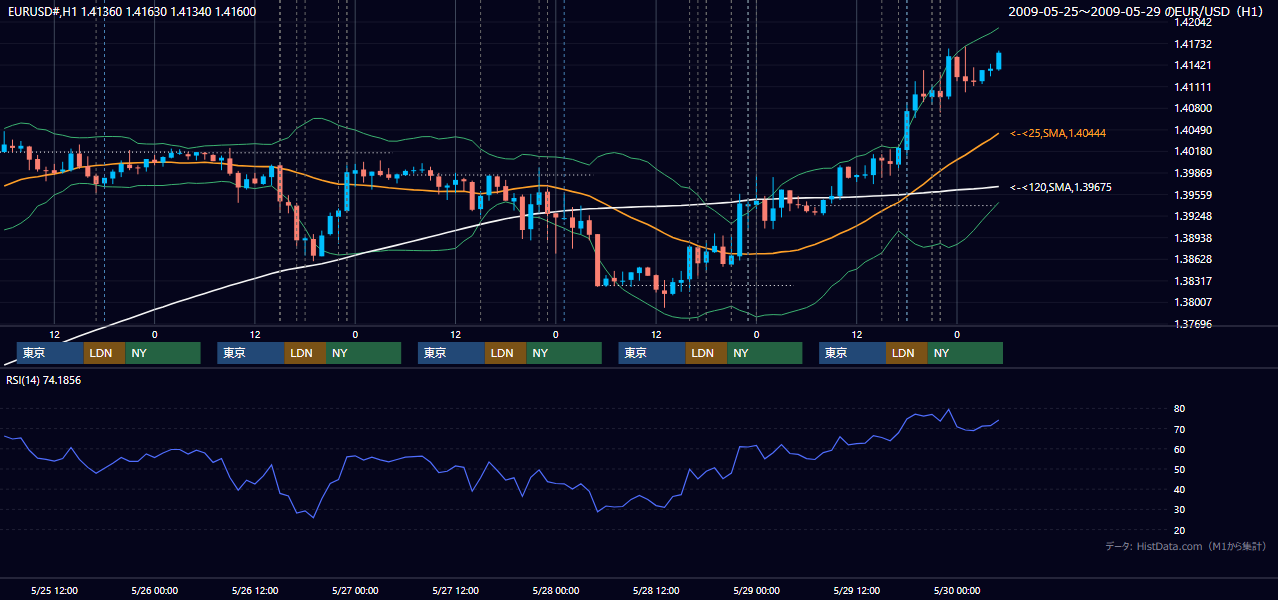Click price axis value 1.41111

click(1193, 87)
